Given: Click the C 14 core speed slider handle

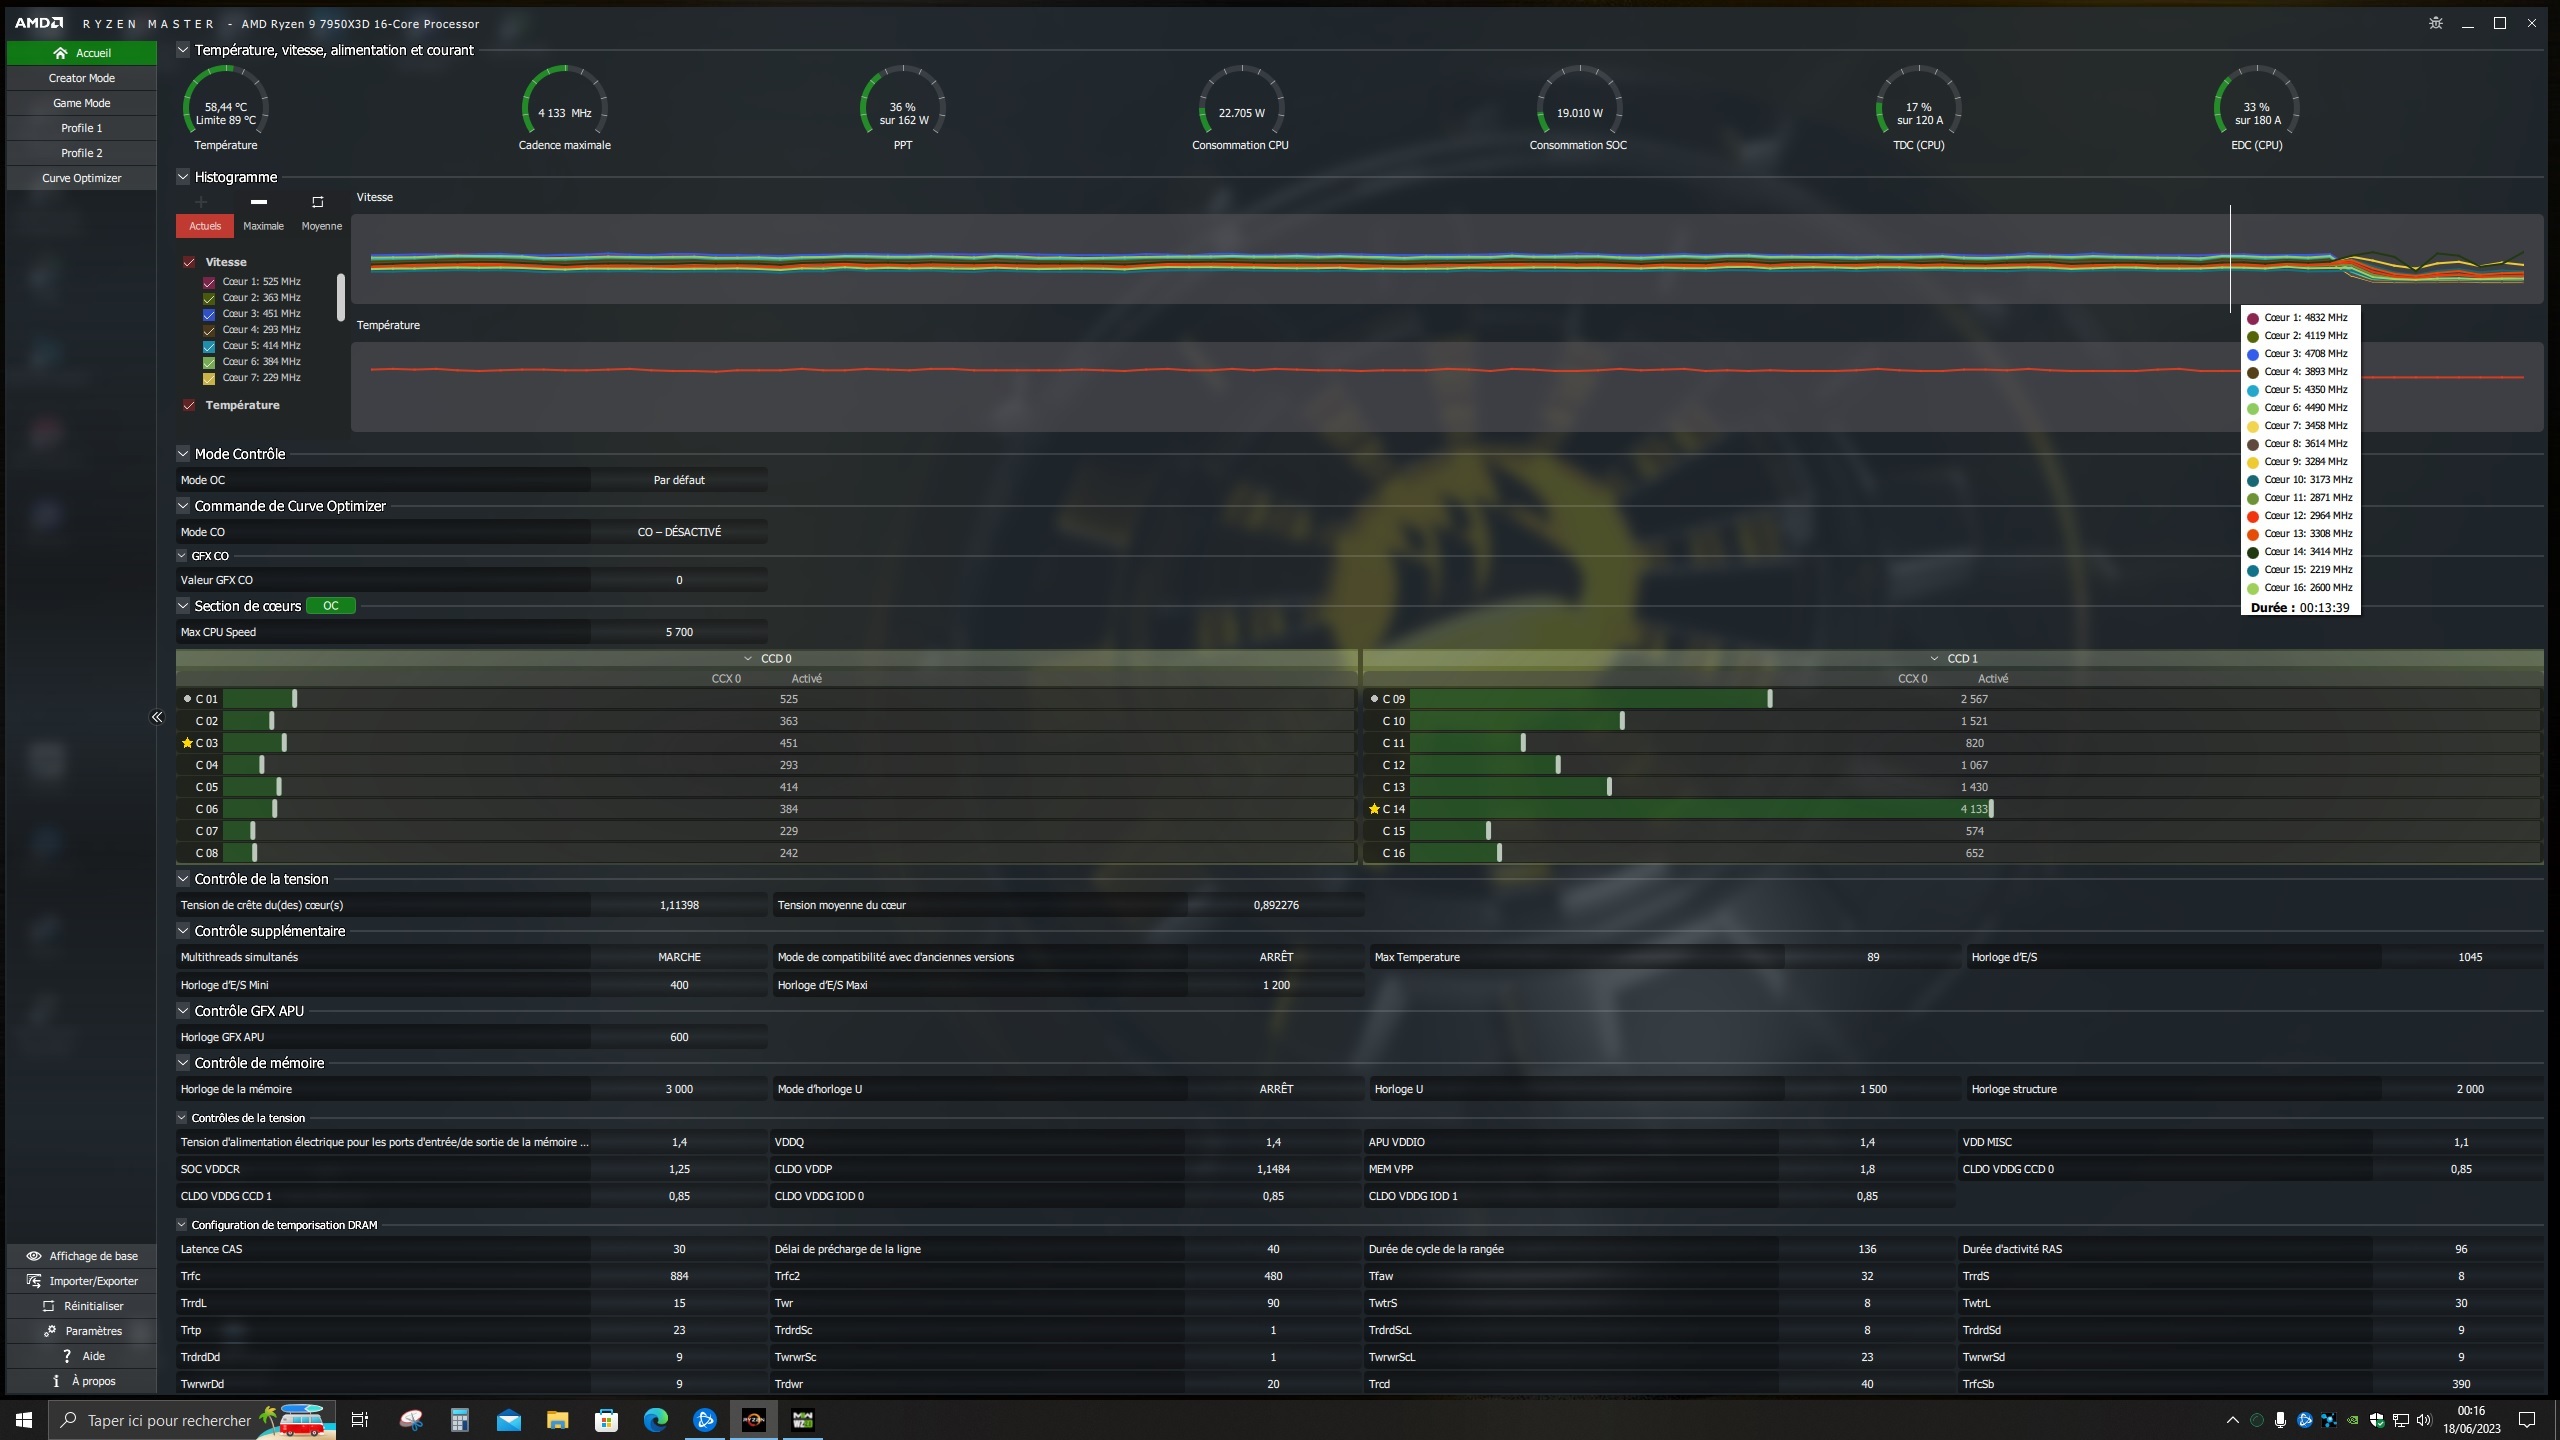Looking at the screenshot, I should coord(1991,809).
